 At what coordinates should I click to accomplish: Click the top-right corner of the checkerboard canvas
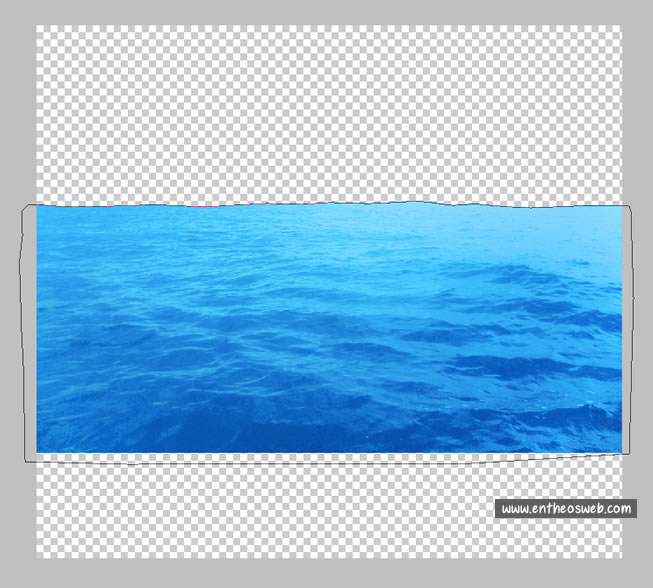[620, 27]
